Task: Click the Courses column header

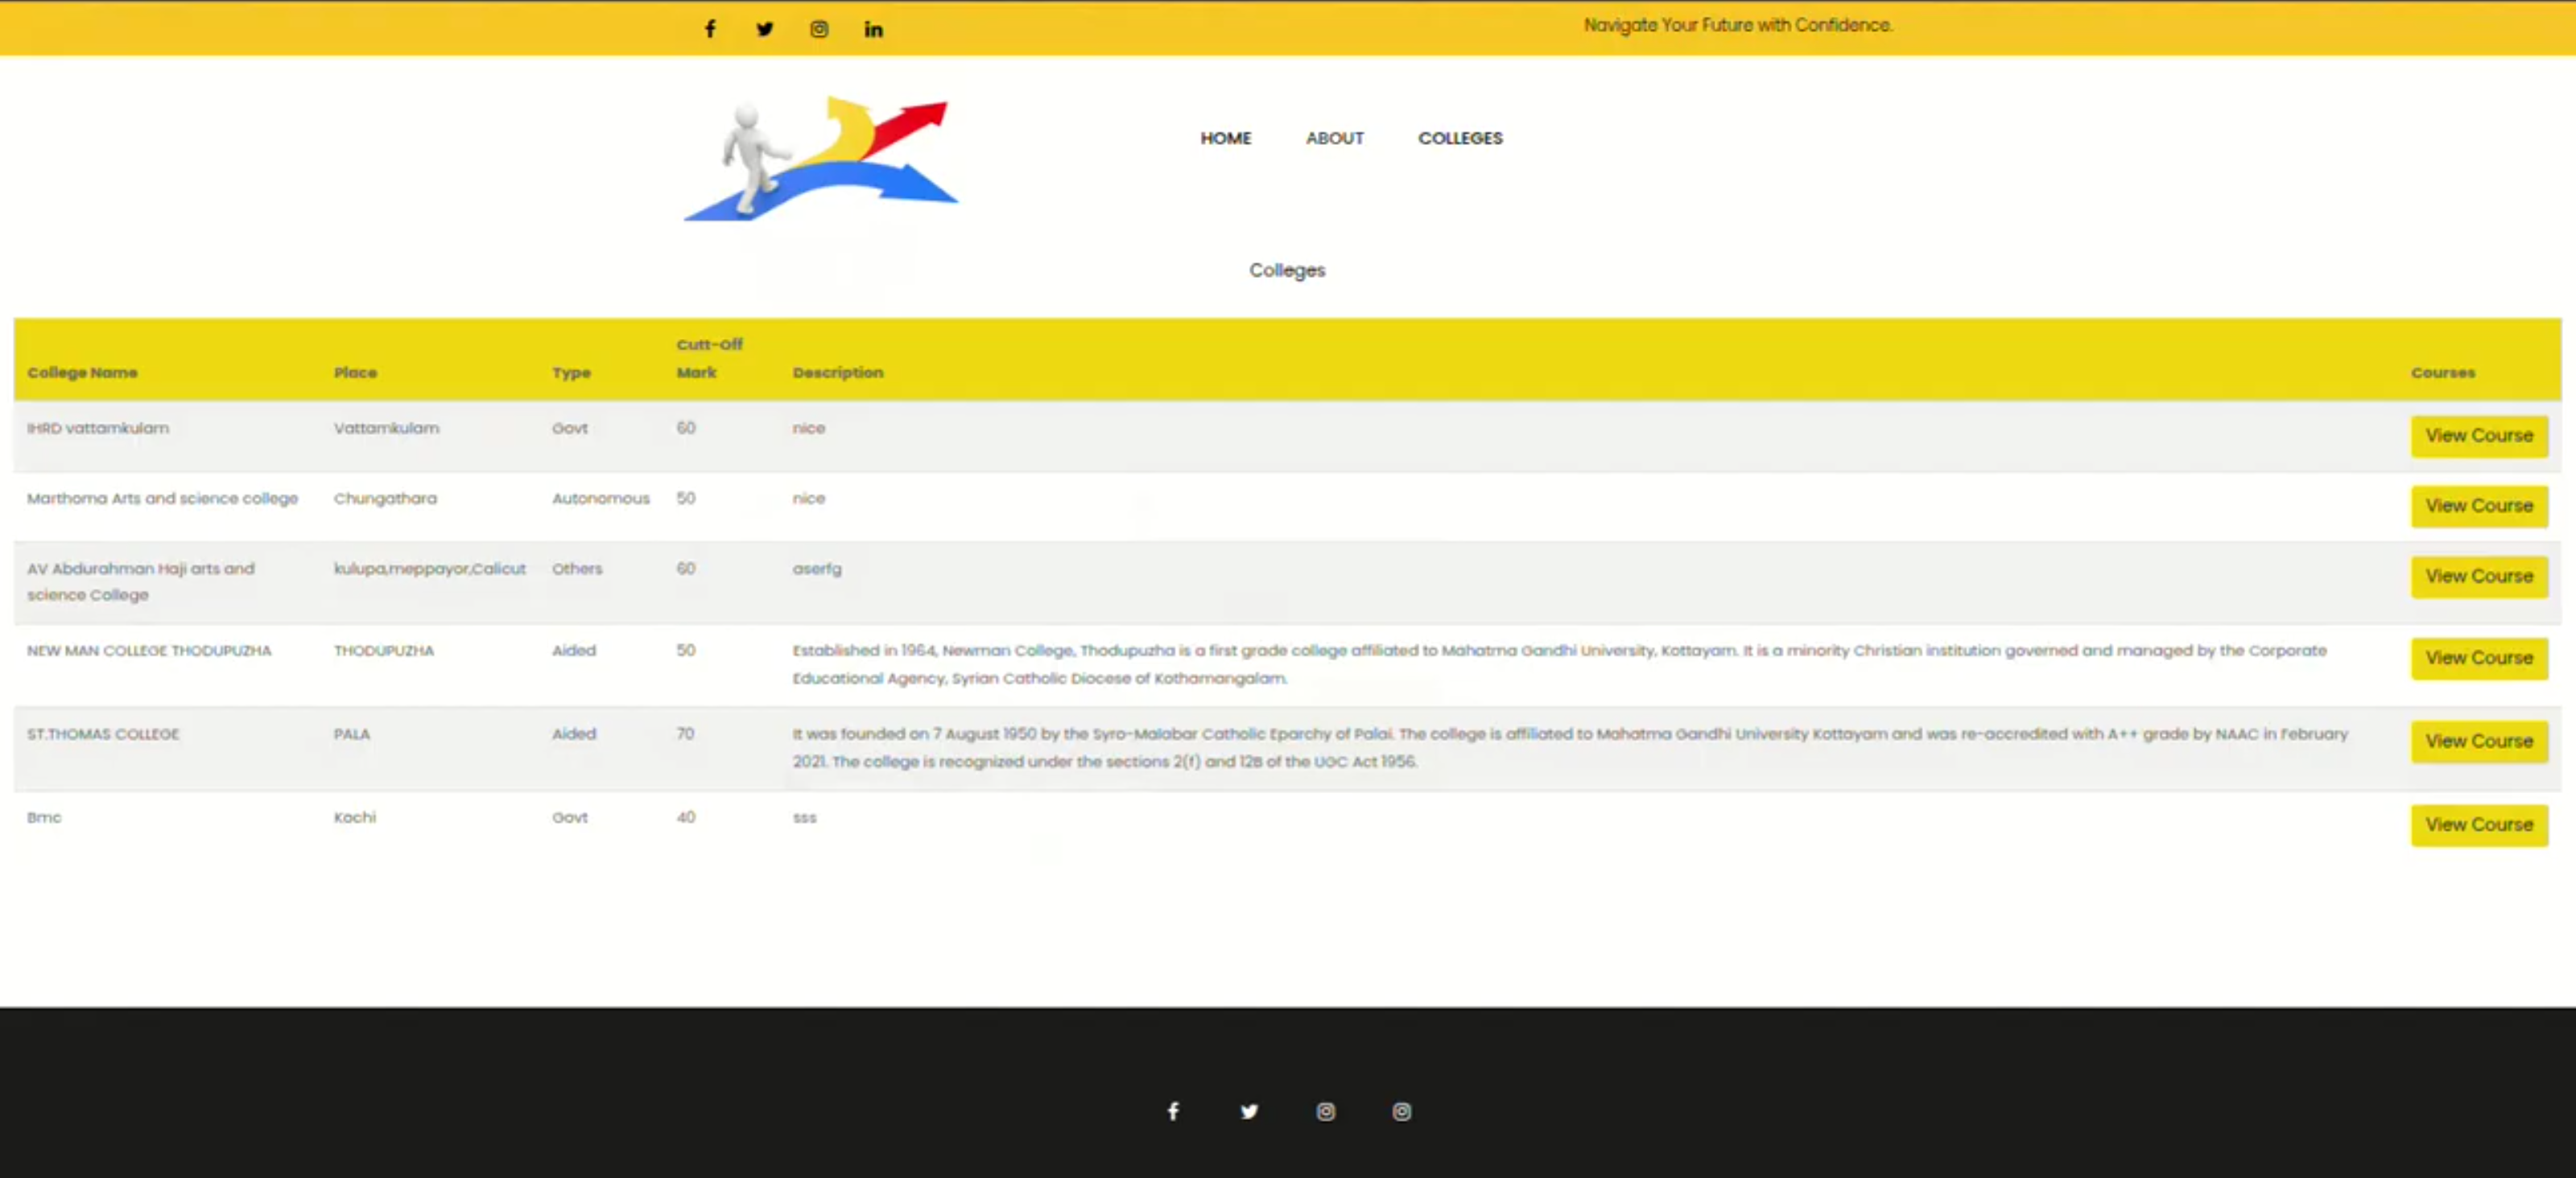Action: [x=2443, y=372]
